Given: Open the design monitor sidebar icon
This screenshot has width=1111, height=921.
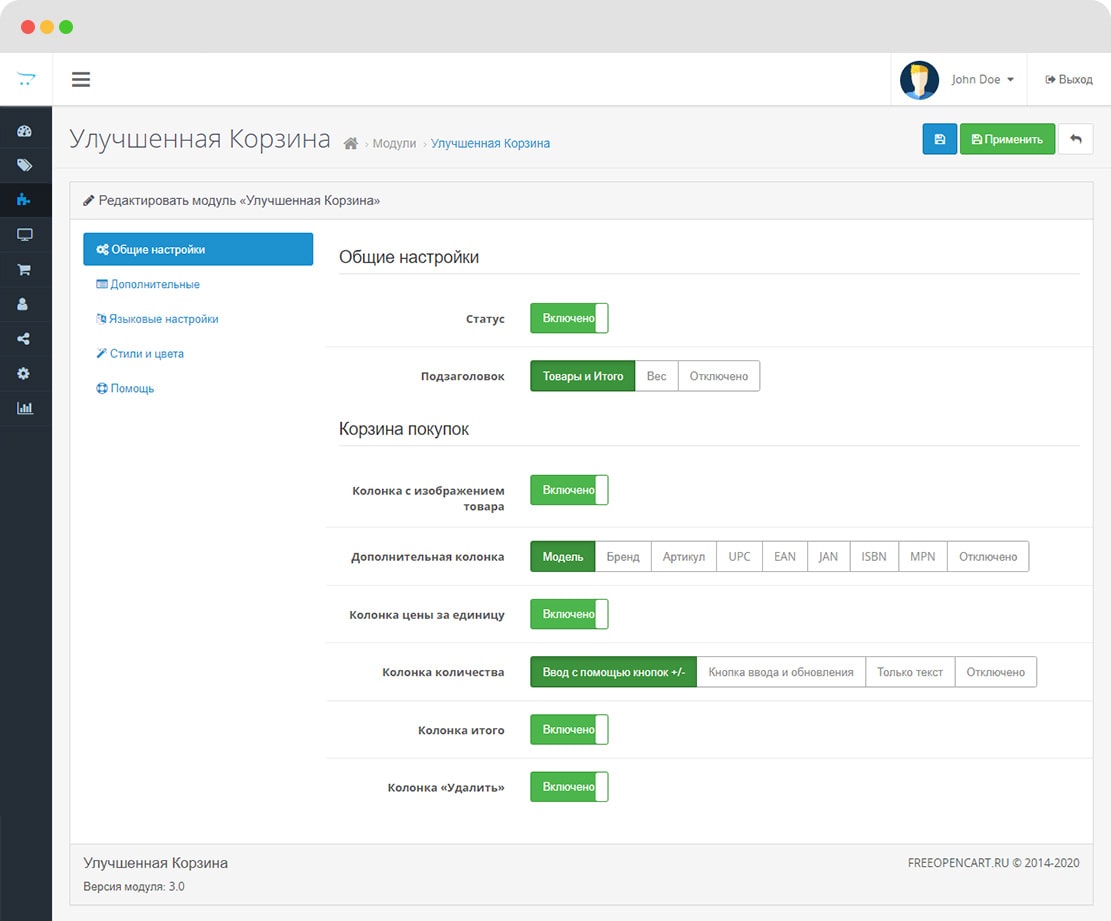Looking at the screenshot, I should pyautogui.click(x=24, y=235).
